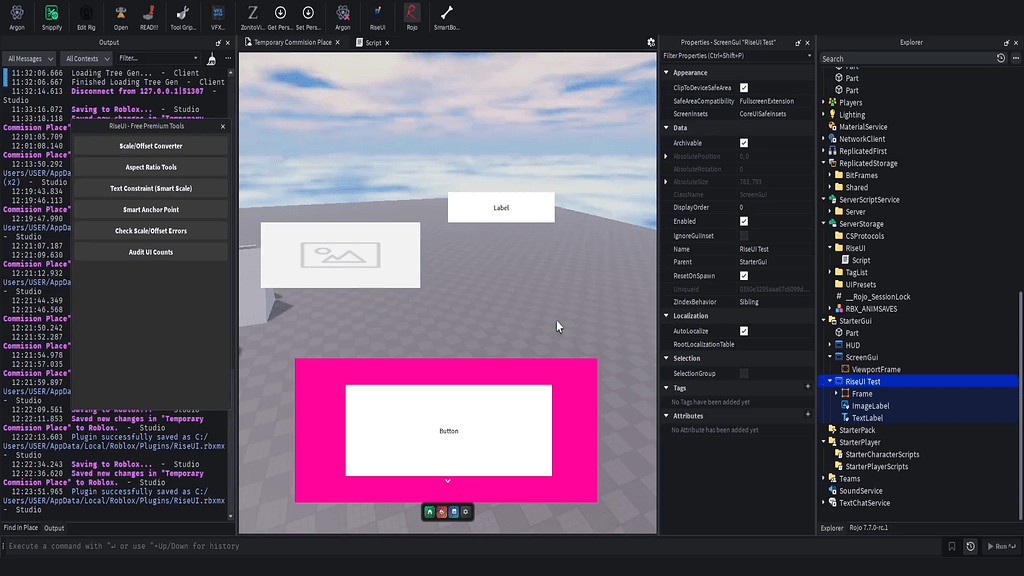Toggle IgnoreGuiInset checkbox
Image resolution: width=1024 pixels, height=576 pixels.
click(x=744, y=236)
